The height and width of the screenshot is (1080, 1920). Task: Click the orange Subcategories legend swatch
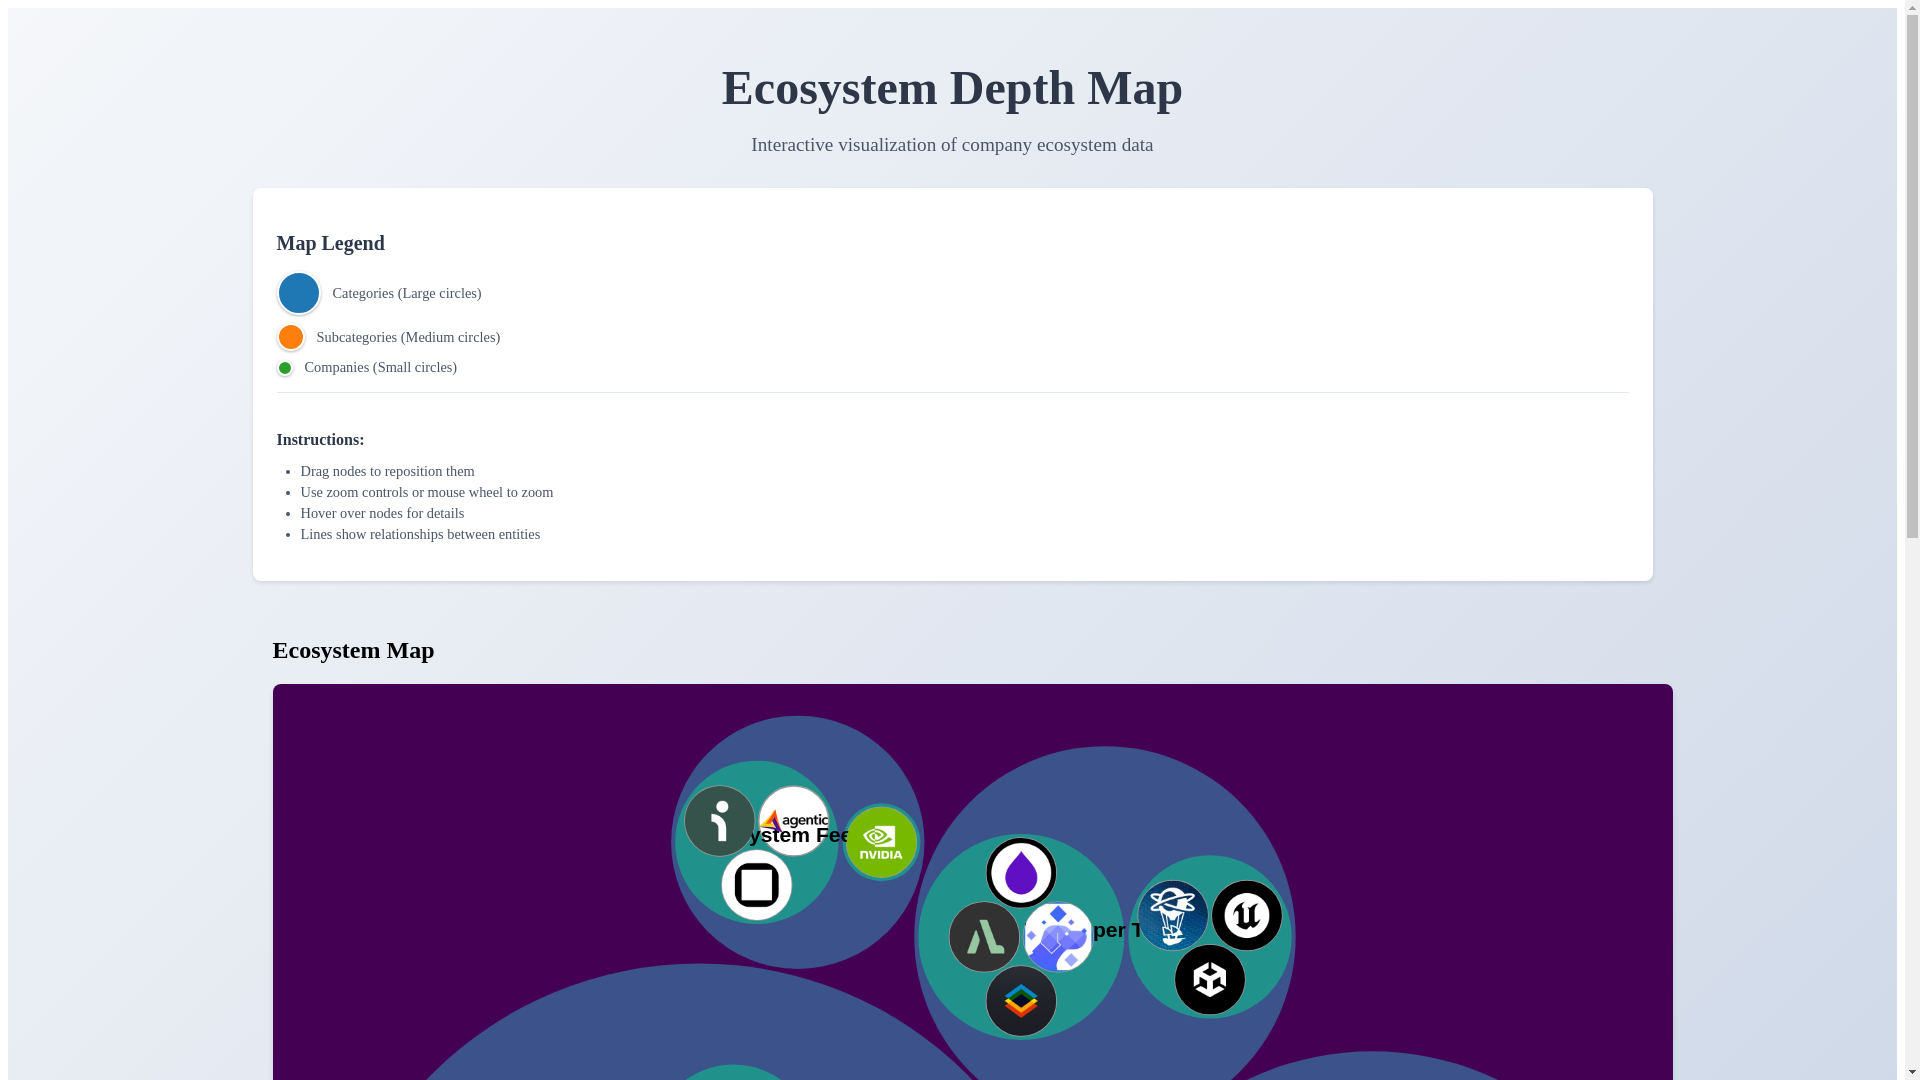tap(290, 337)
